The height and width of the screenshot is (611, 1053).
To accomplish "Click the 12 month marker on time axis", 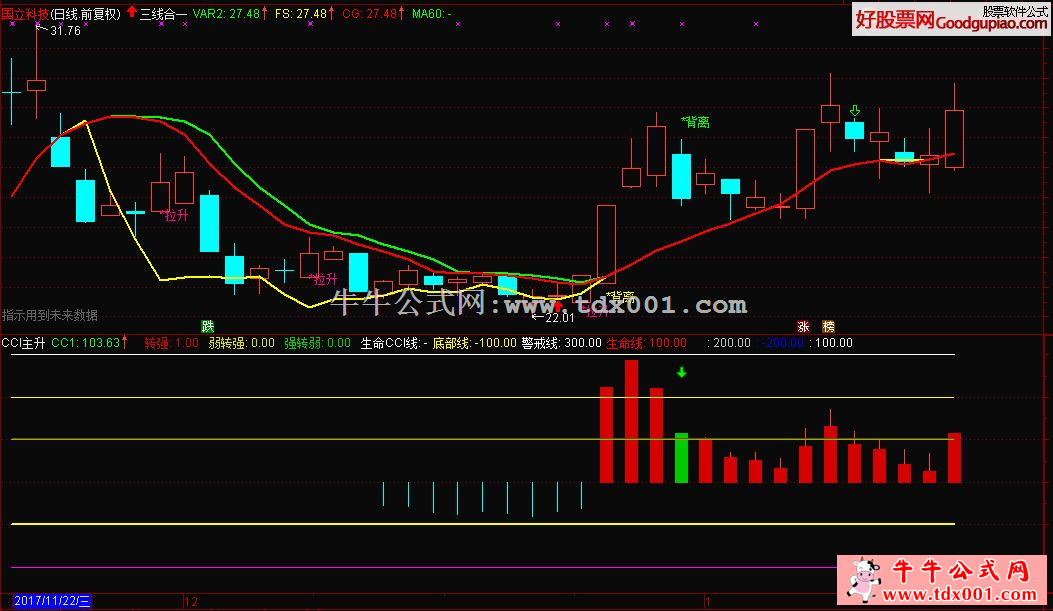I will click(191, 601).
